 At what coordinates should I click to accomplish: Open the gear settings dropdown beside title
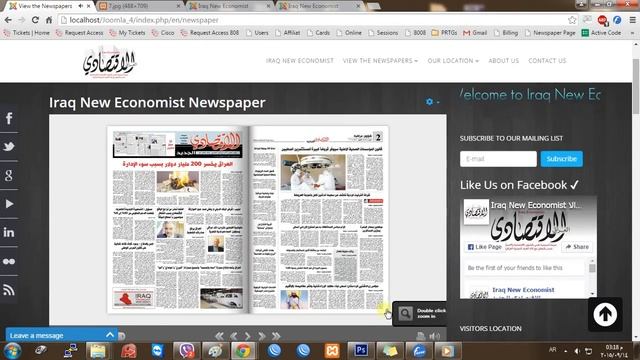[x=432, y=102]
